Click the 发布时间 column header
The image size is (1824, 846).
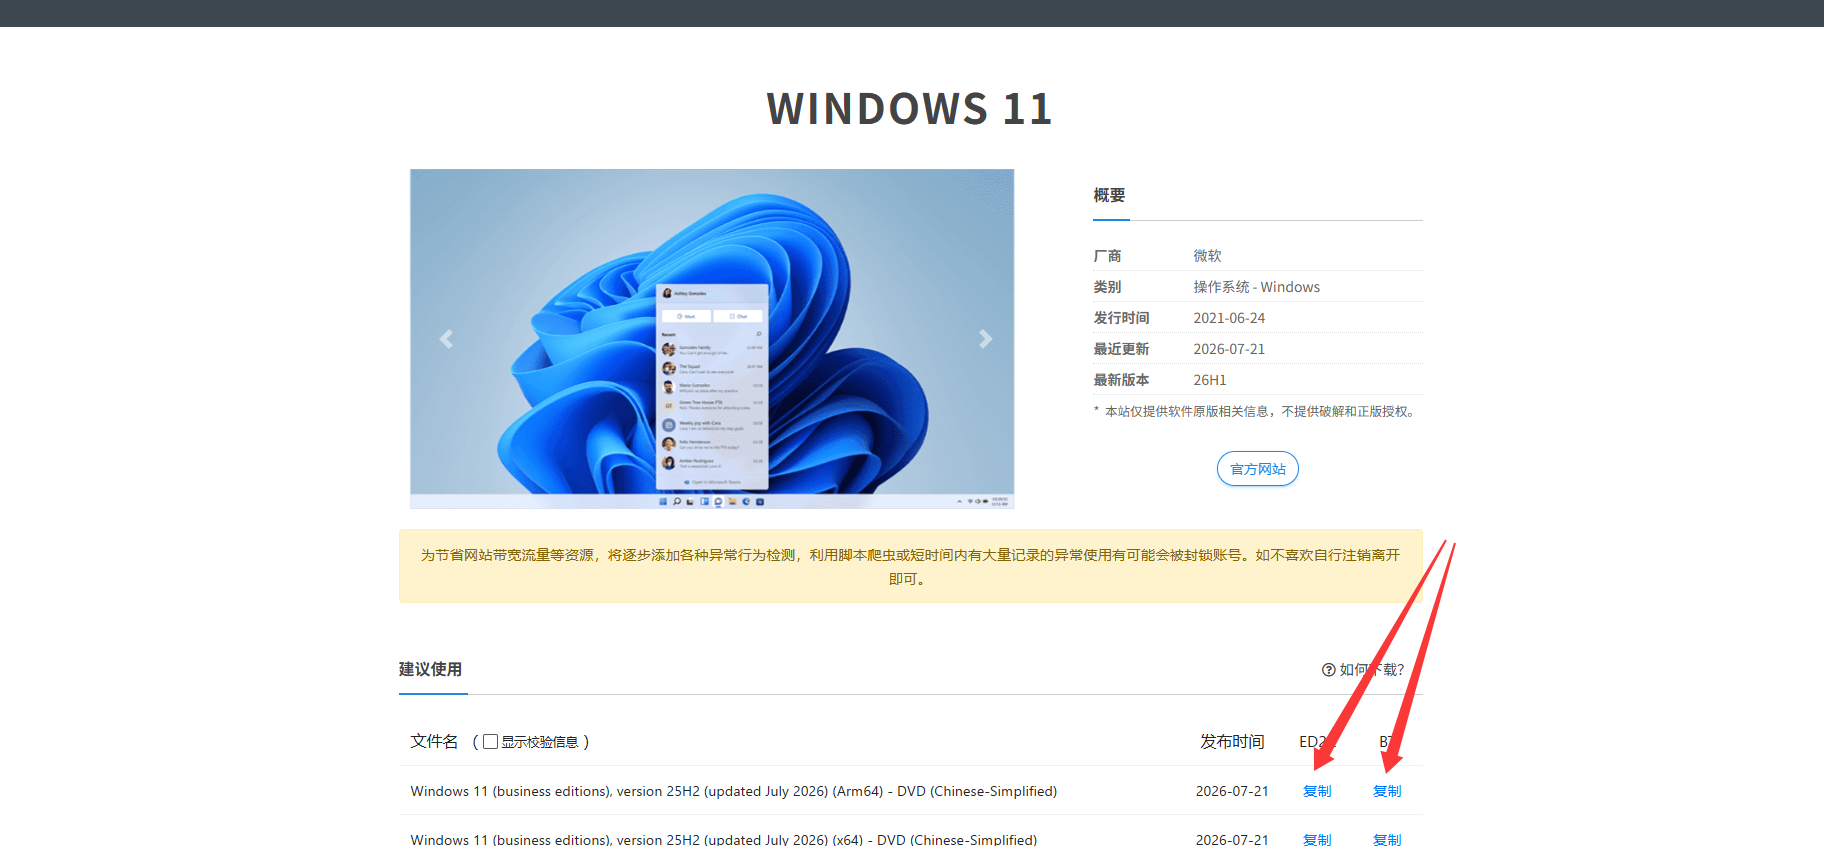1232,742
